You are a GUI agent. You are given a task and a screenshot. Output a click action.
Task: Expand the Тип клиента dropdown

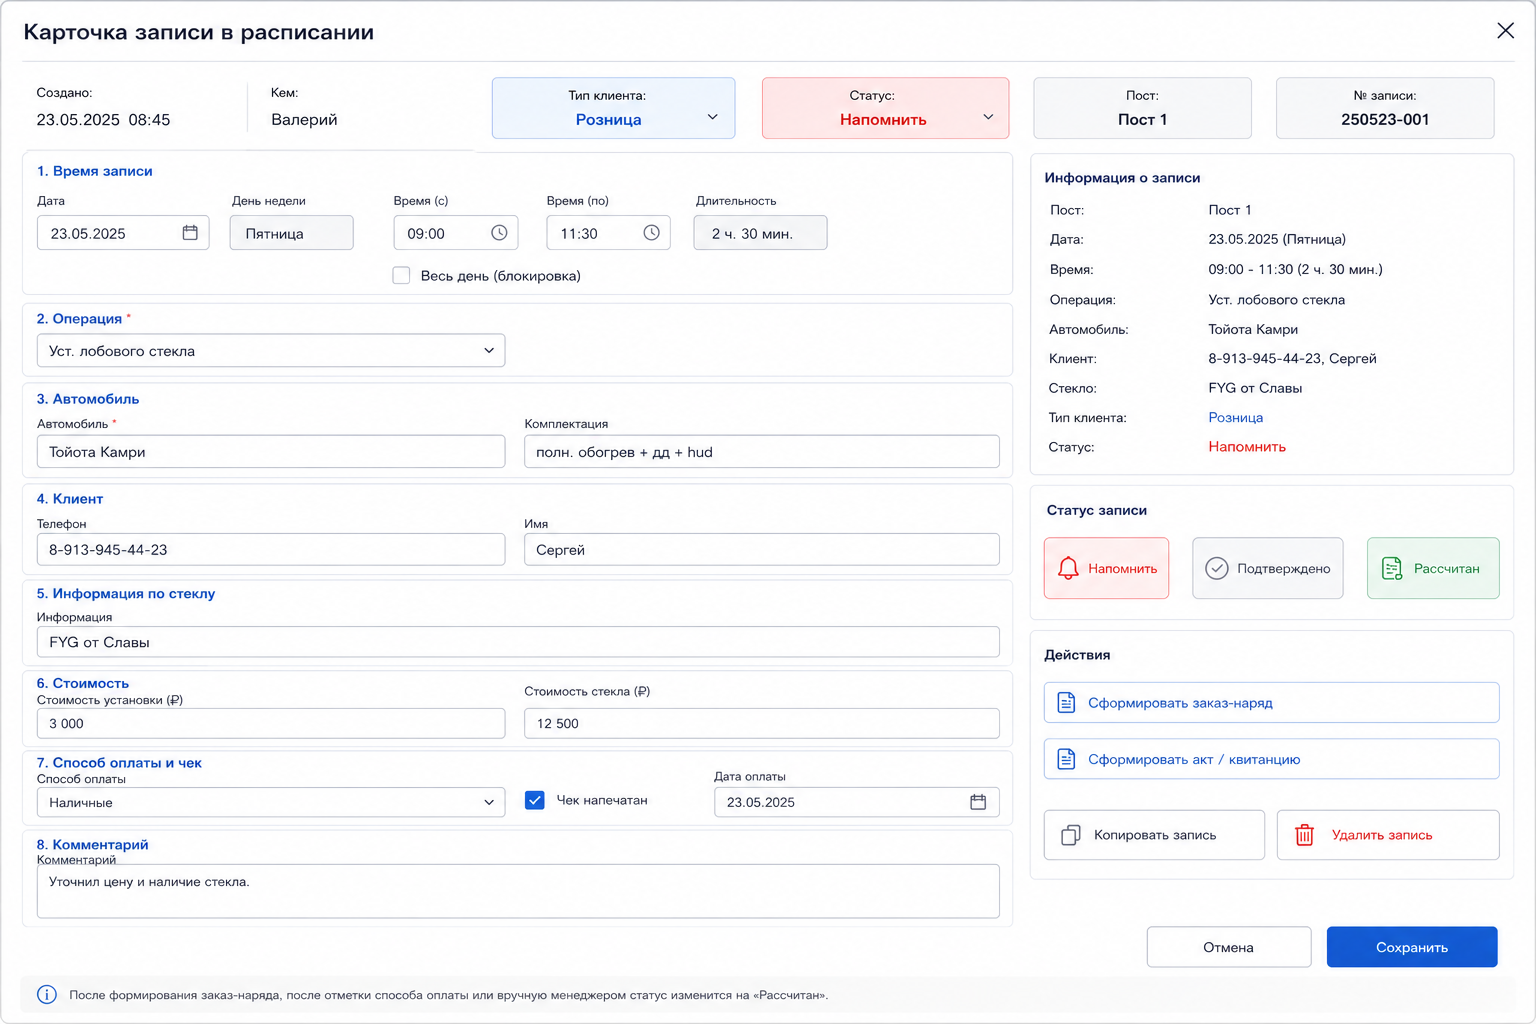pyautogui.click(x=613, y=108)
